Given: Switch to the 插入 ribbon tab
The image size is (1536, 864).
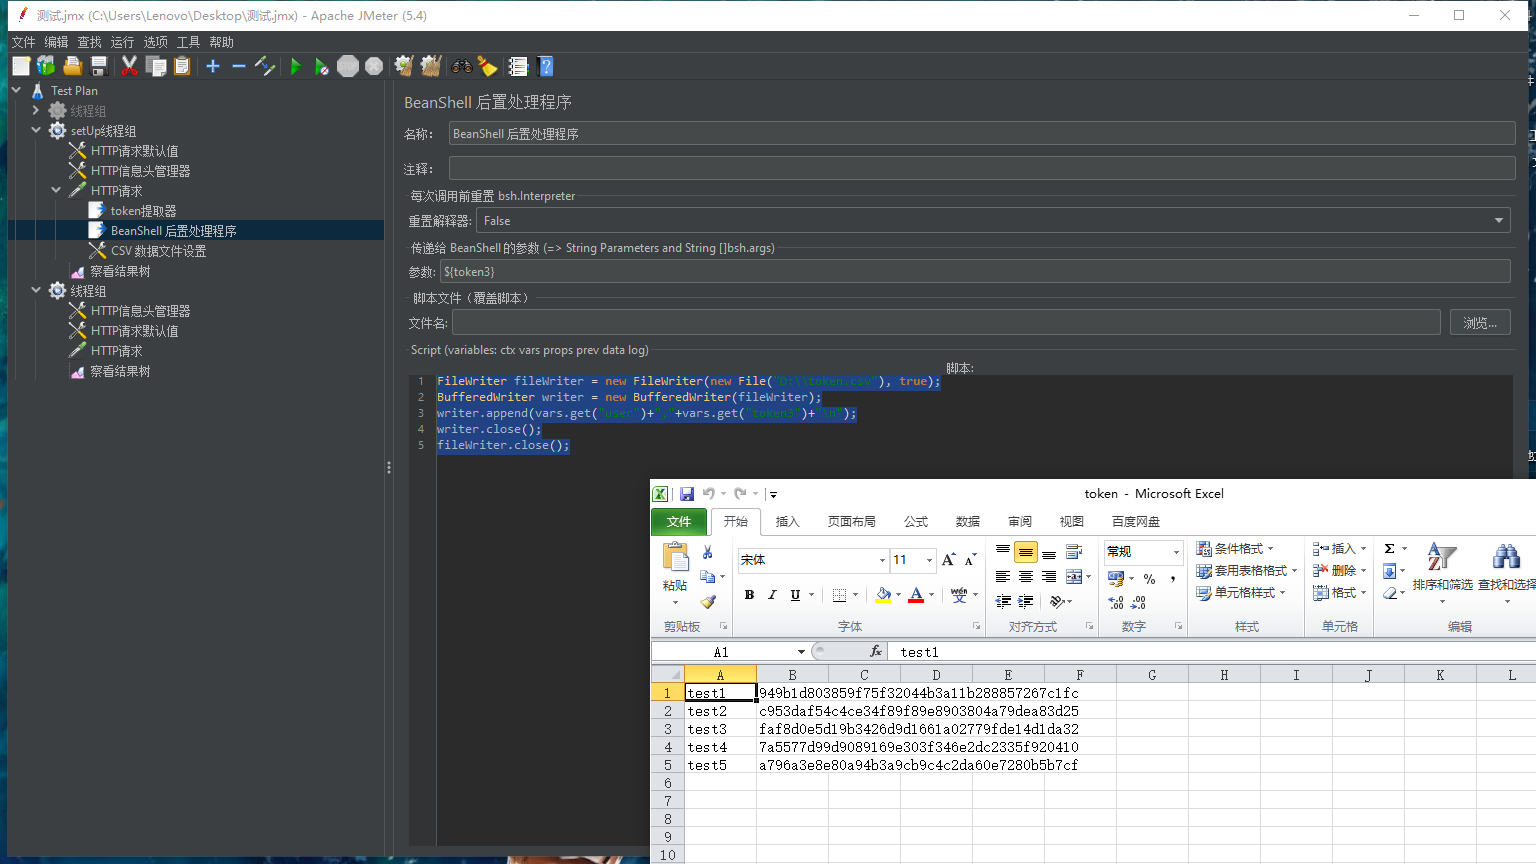Looking at the screenshot, I should [x=787, y=521].
